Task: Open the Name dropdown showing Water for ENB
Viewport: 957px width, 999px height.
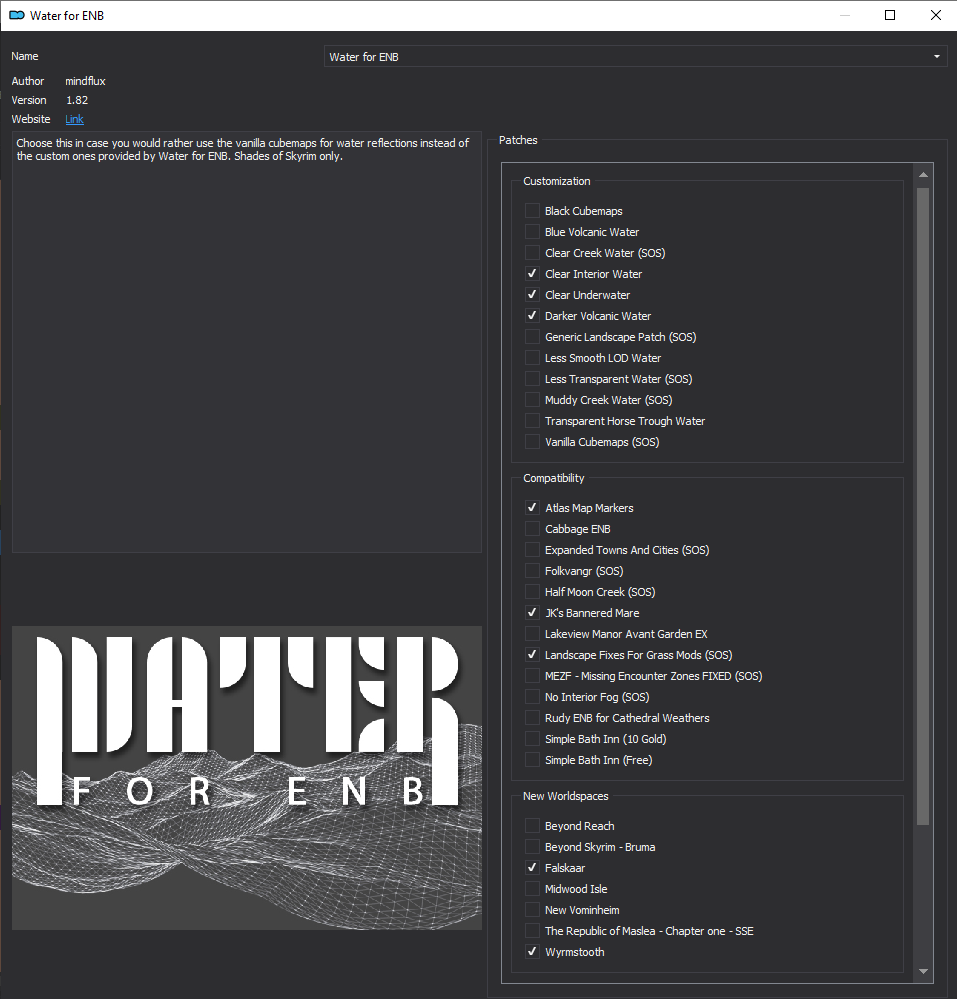Action: [635, 57]
